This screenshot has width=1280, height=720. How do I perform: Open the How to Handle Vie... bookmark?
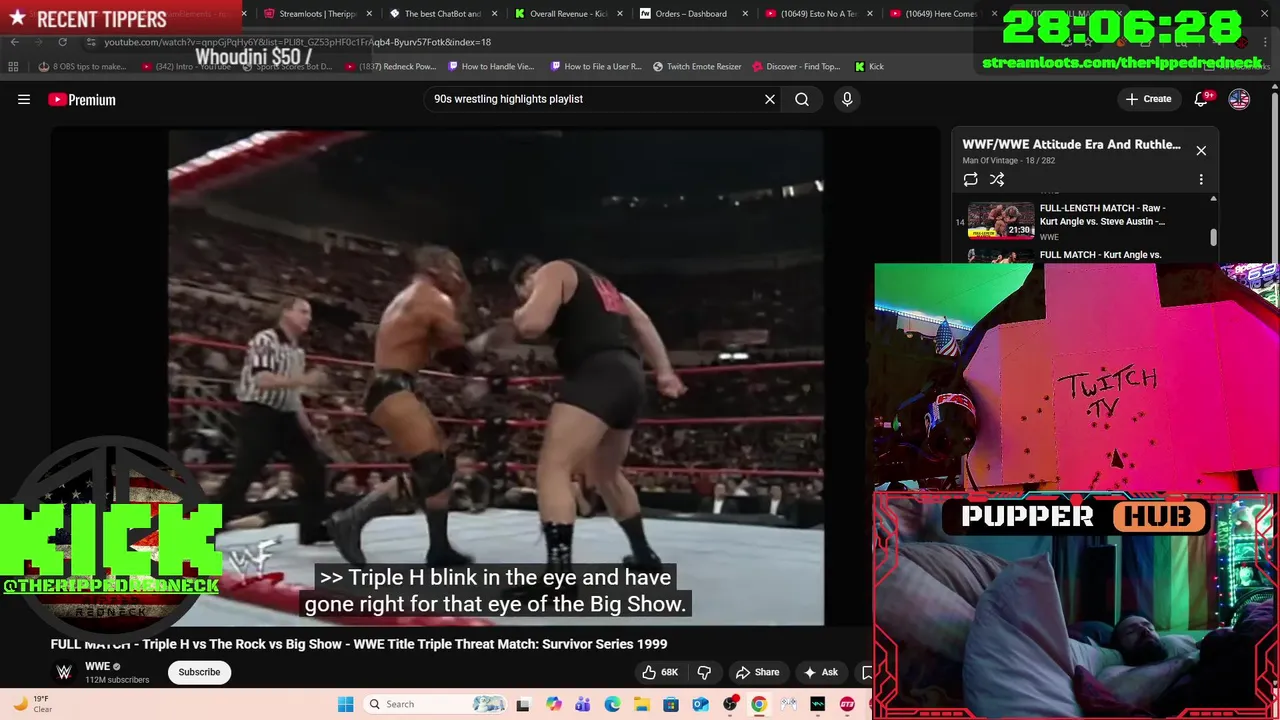coord(492,67)
